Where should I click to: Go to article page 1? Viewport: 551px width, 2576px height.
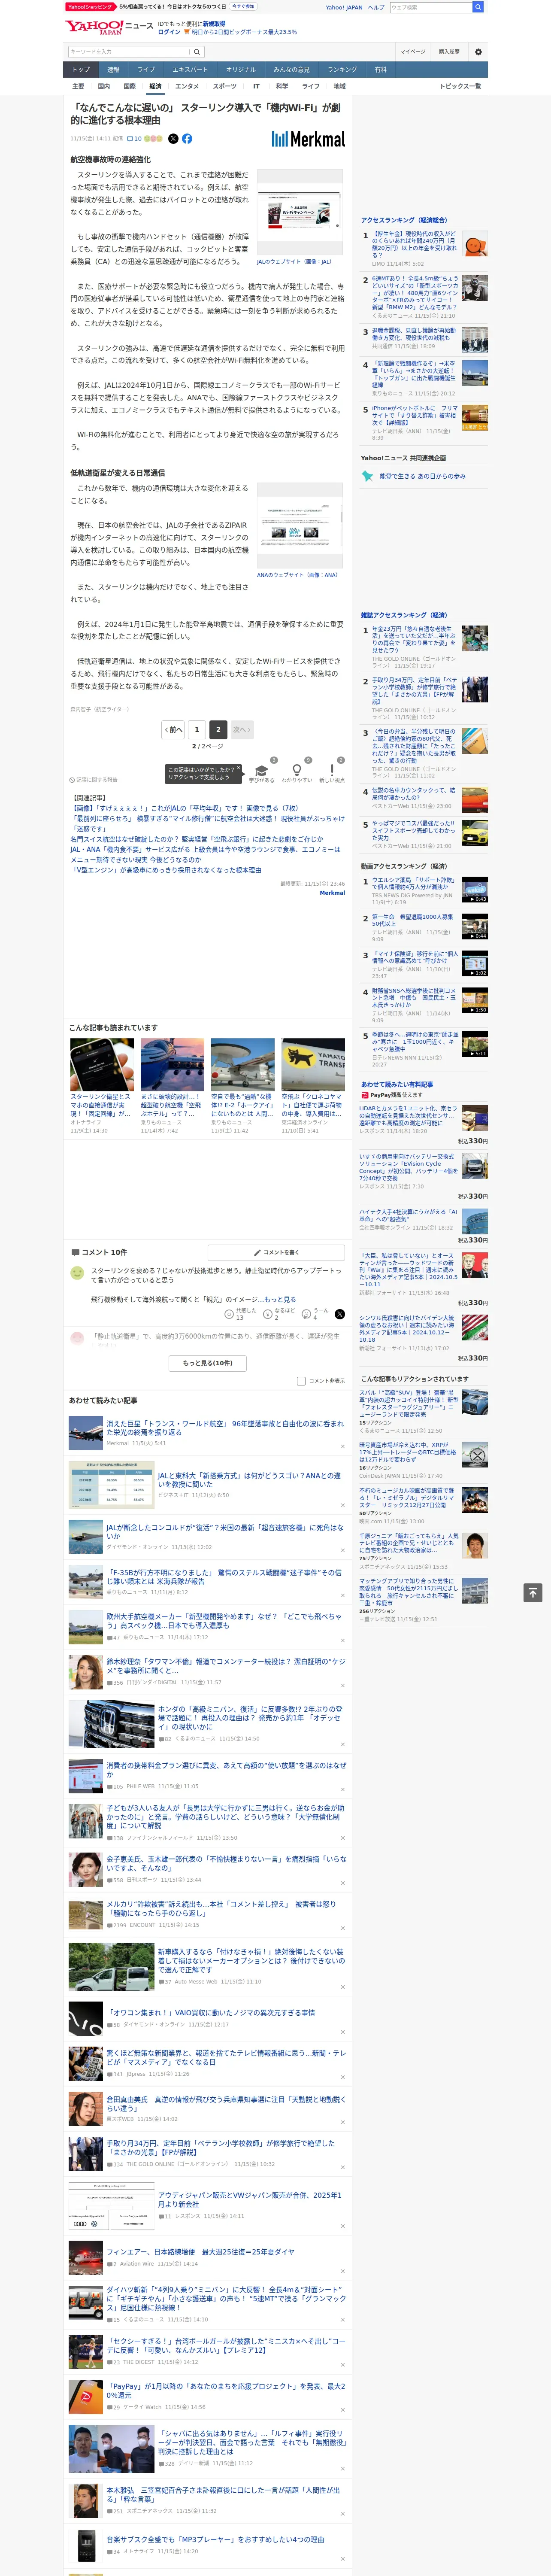point(196,730)
